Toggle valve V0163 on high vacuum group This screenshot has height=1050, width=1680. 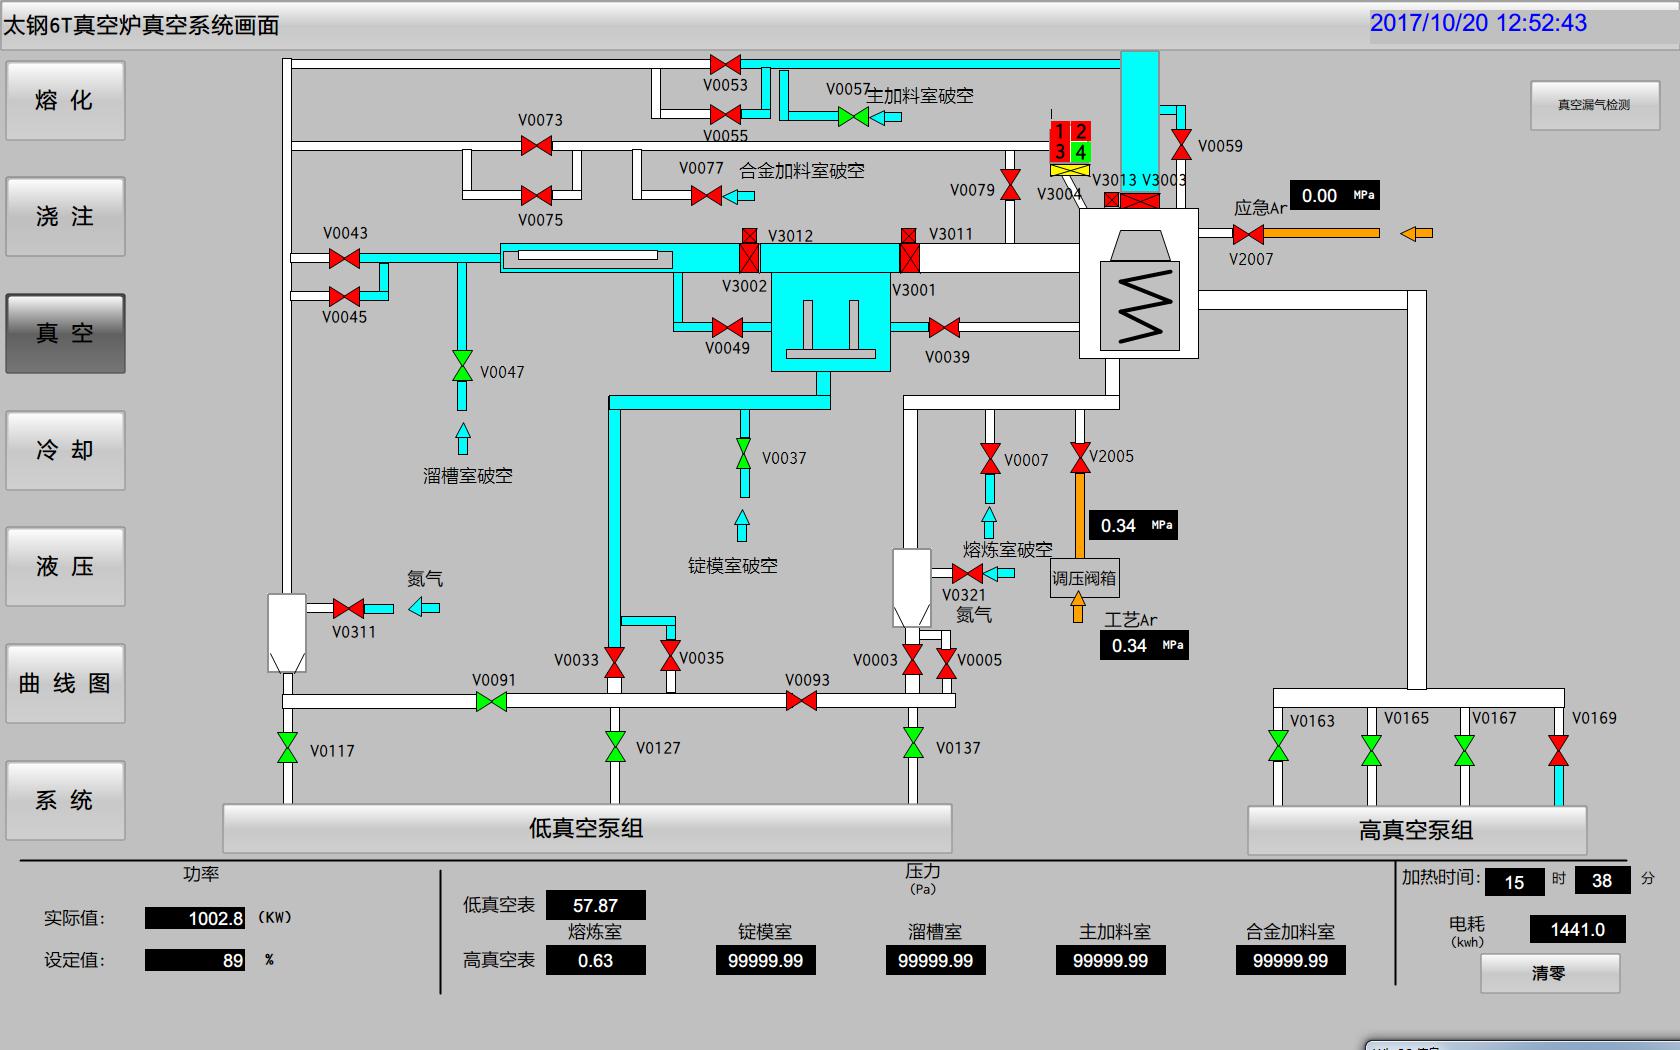1278,746
